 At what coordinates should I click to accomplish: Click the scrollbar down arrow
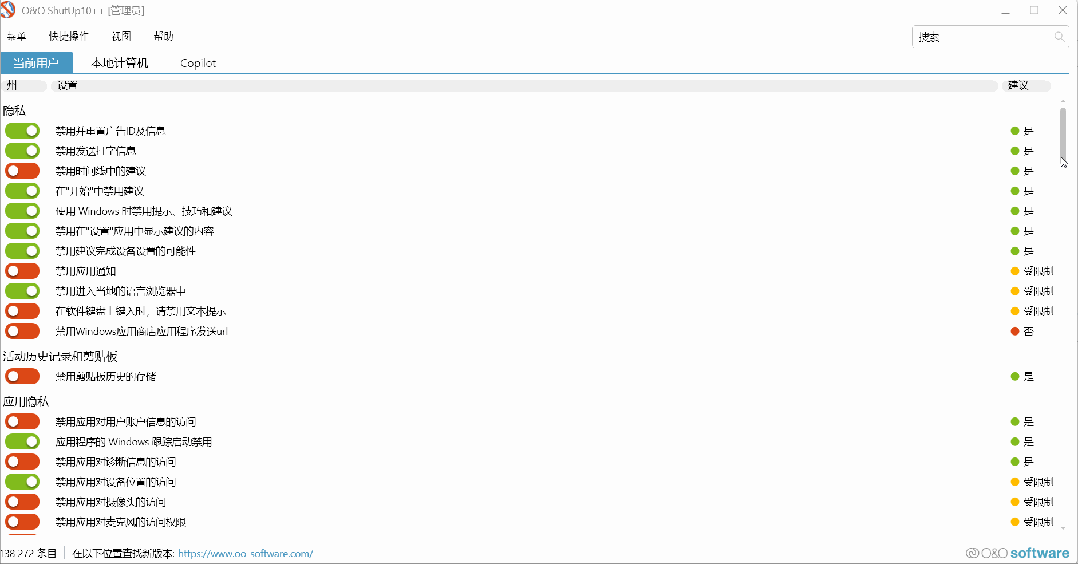coord(1063,528)
